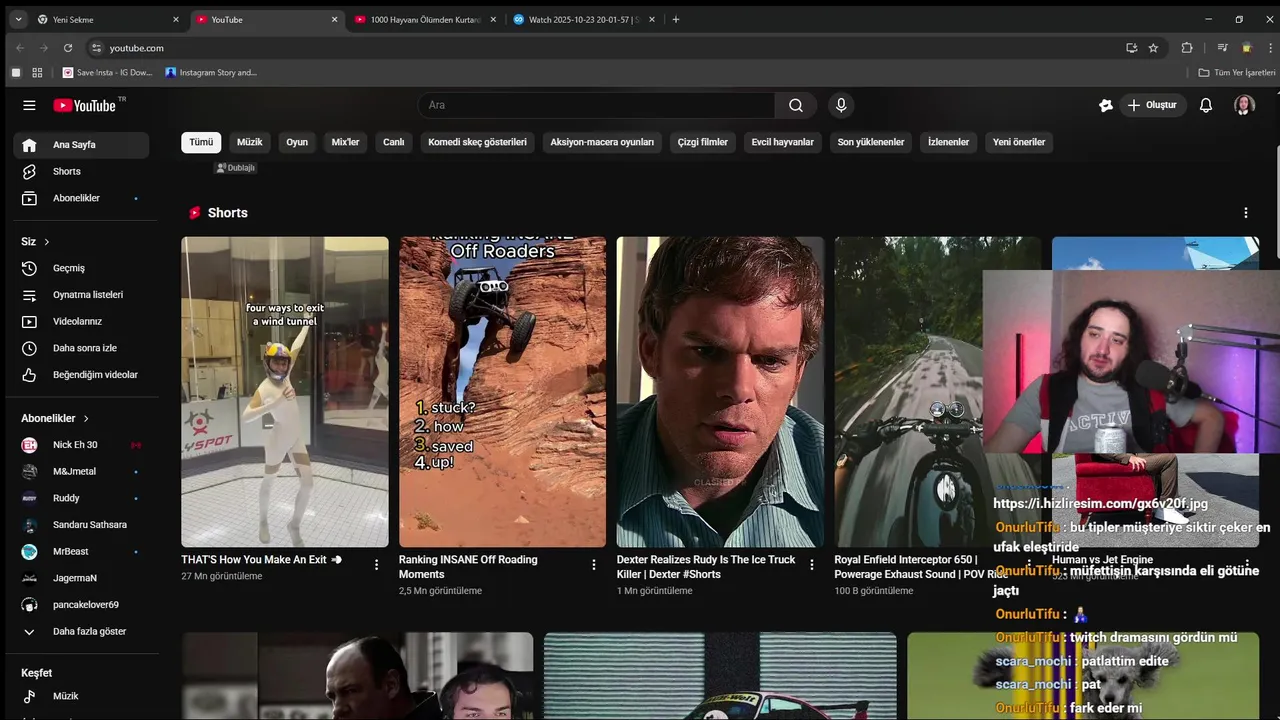The image size is (1280, 720).
Task: Select Aksiyon-macera oyunları chip
Action: point(602,142)
